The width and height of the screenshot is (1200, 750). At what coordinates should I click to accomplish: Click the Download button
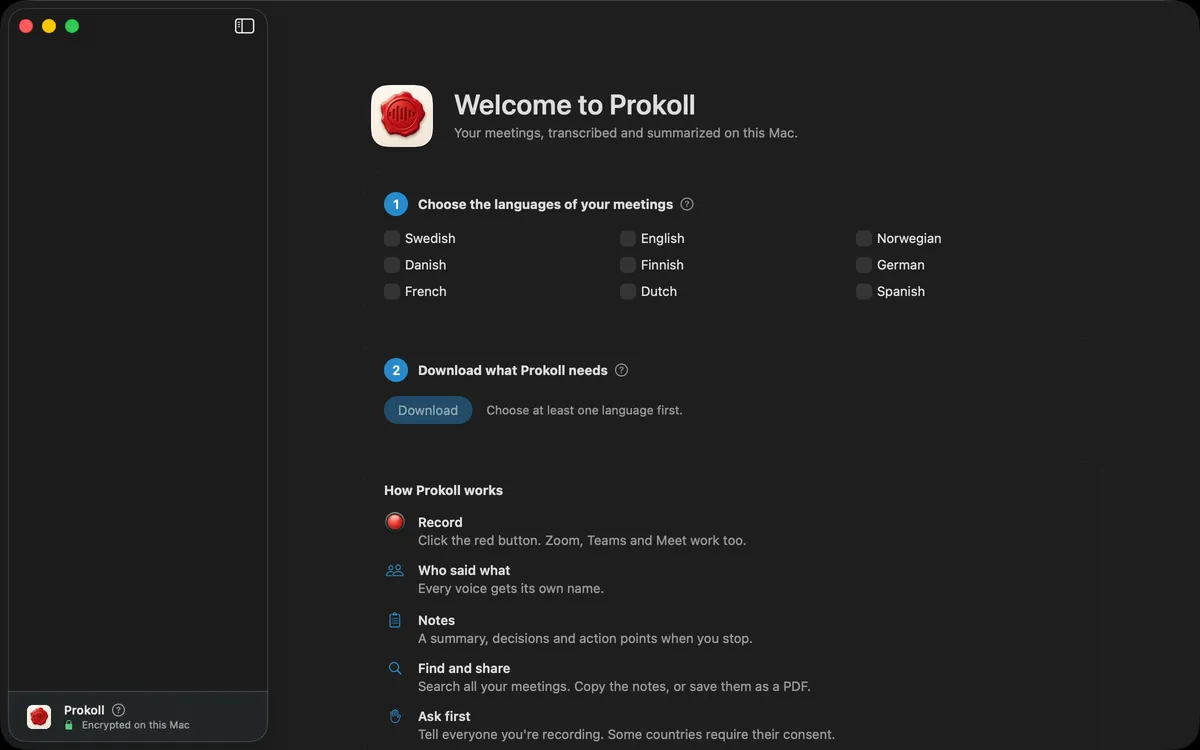pos(428,410)
